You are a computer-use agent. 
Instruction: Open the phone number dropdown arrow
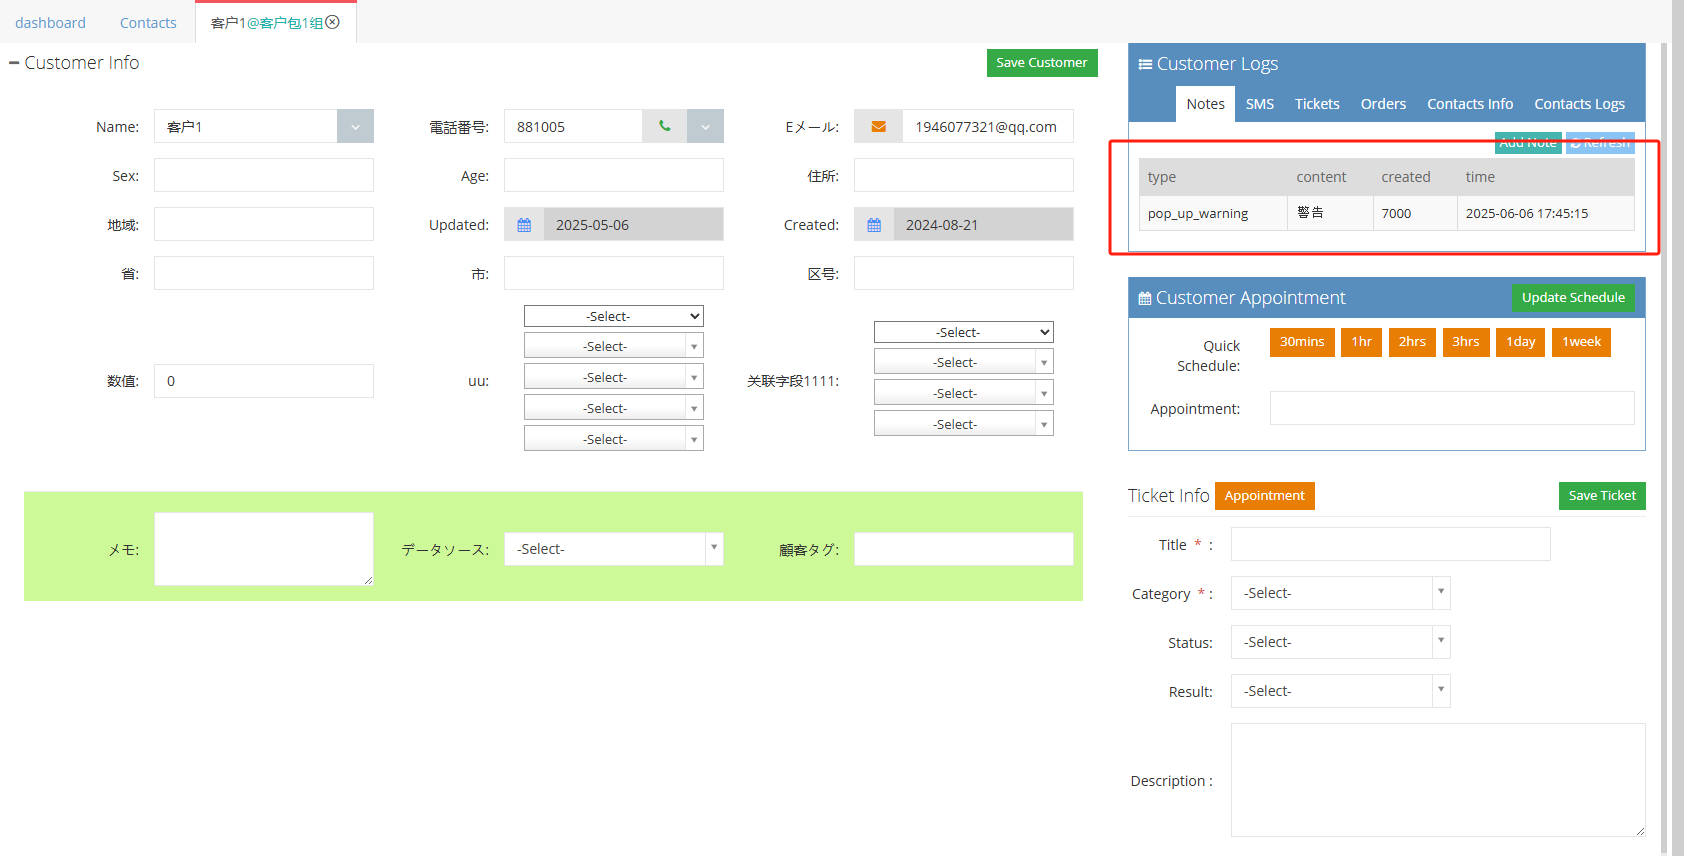point(705,126)
